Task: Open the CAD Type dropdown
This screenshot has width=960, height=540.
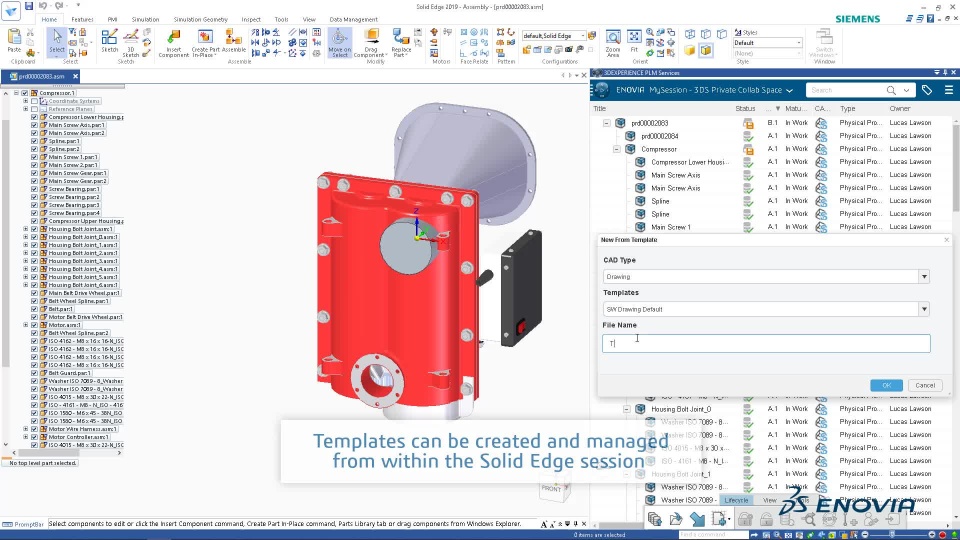Action: coord(924,277)
